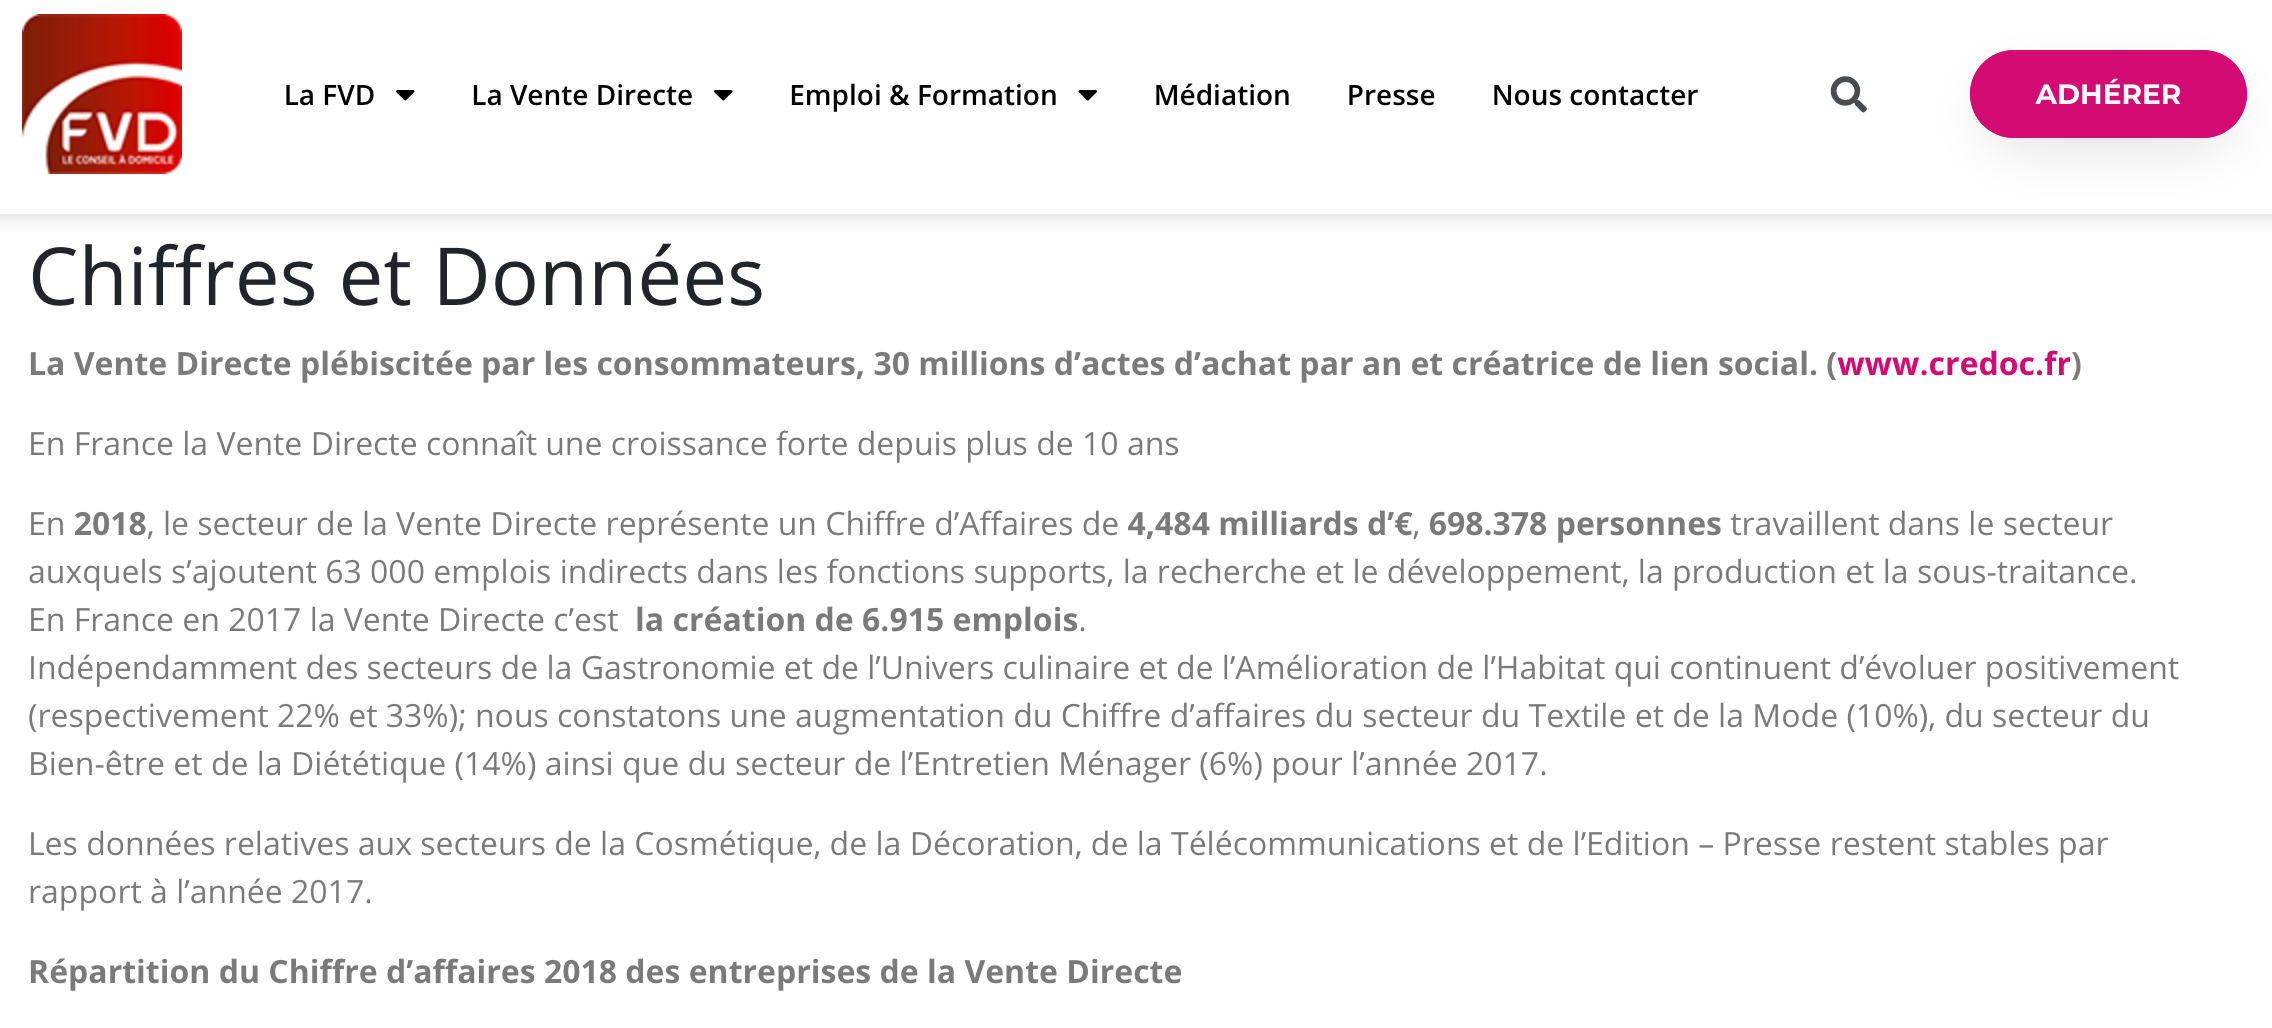Click the Emploi & Formation menu label

[x=923, y=95]
